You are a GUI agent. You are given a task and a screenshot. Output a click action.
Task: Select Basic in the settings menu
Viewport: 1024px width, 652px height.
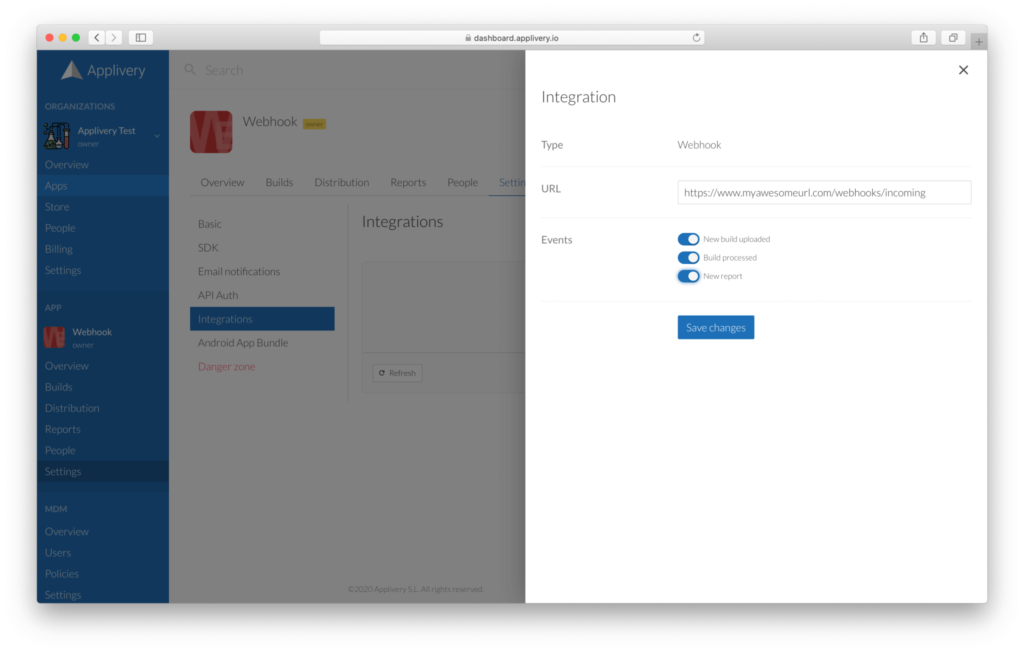coord(262,223)
